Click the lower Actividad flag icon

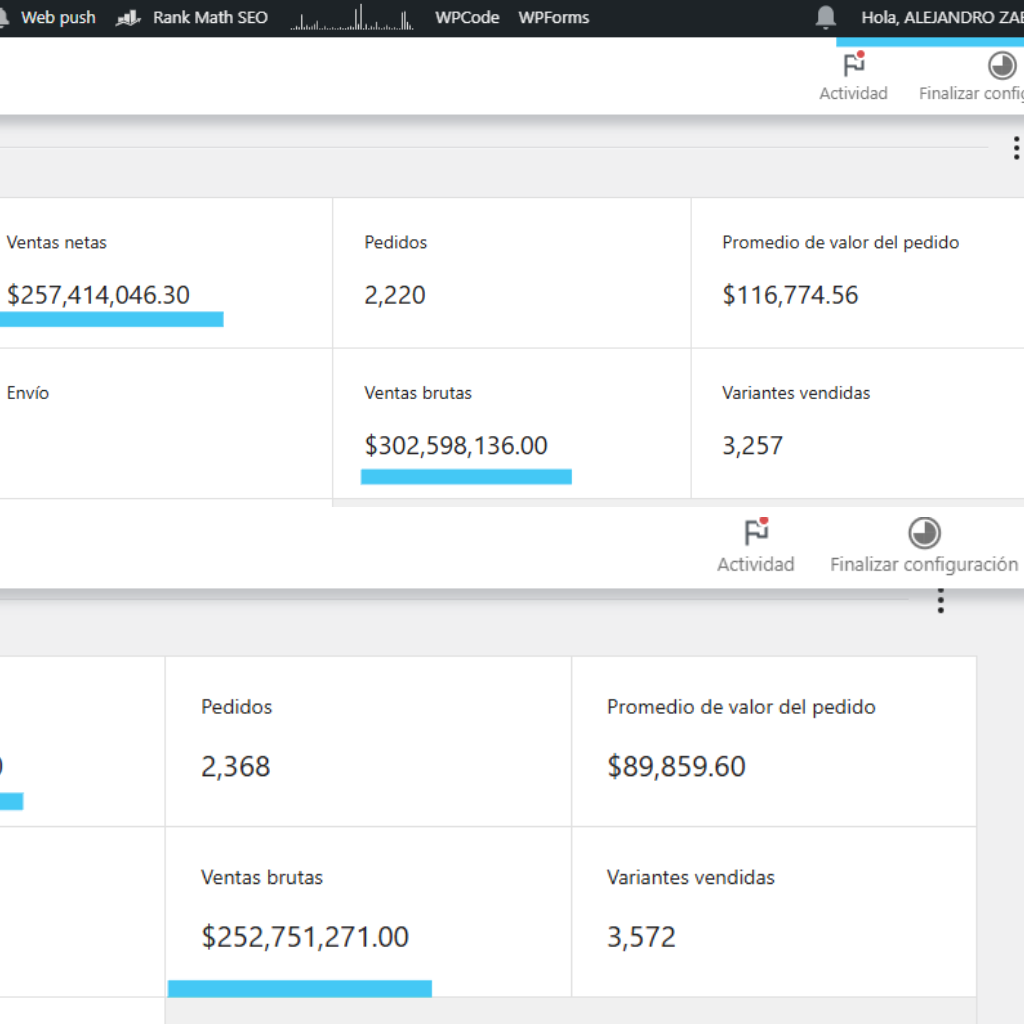[756, 533]
